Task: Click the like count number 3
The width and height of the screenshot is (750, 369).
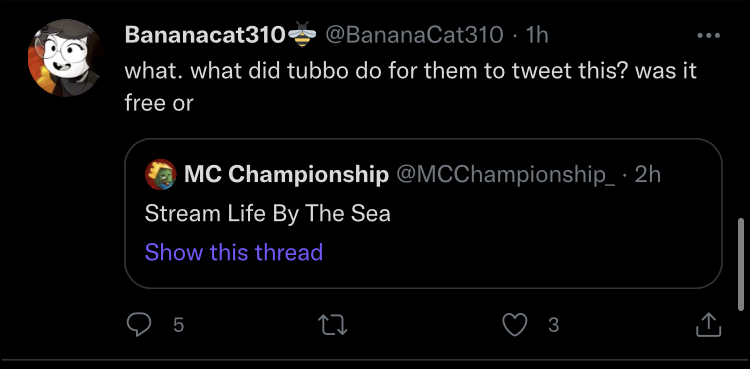Action: coord(553,325)
